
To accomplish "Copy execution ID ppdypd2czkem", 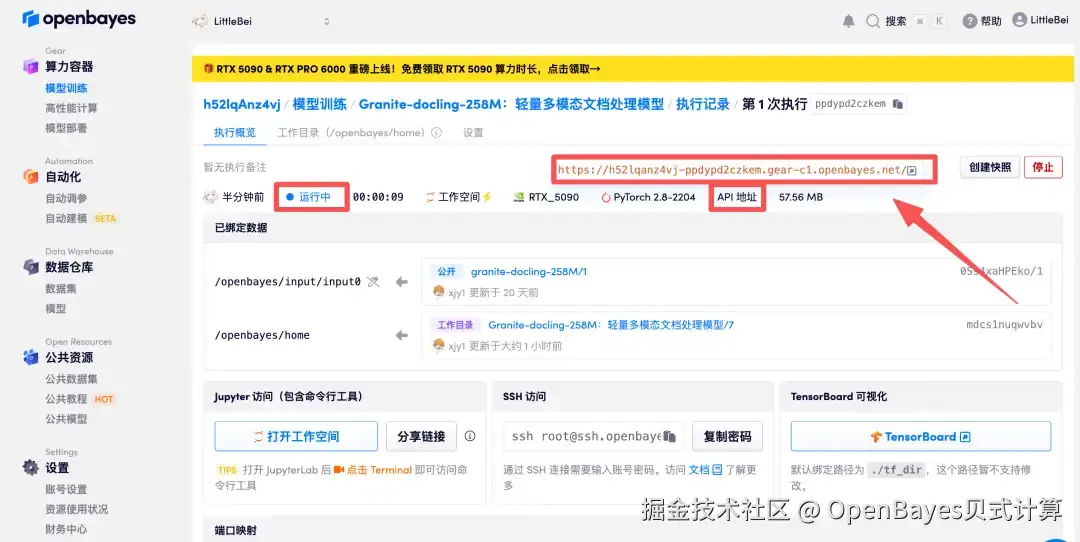I will [897, 104].
